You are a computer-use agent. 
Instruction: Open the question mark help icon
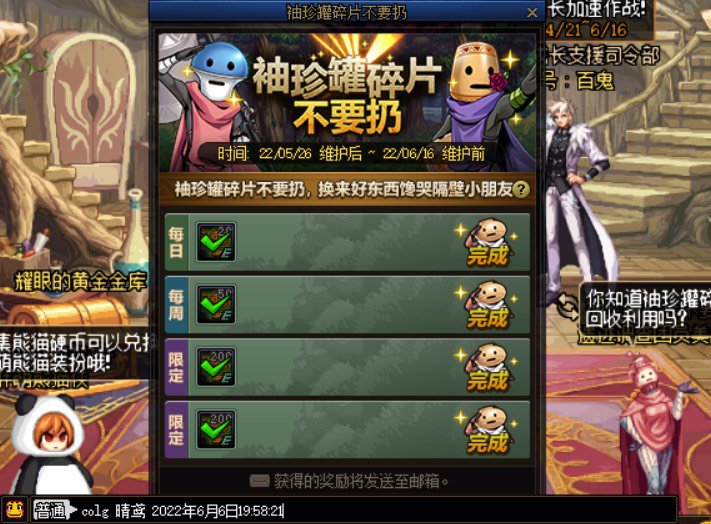coord(521,189)
